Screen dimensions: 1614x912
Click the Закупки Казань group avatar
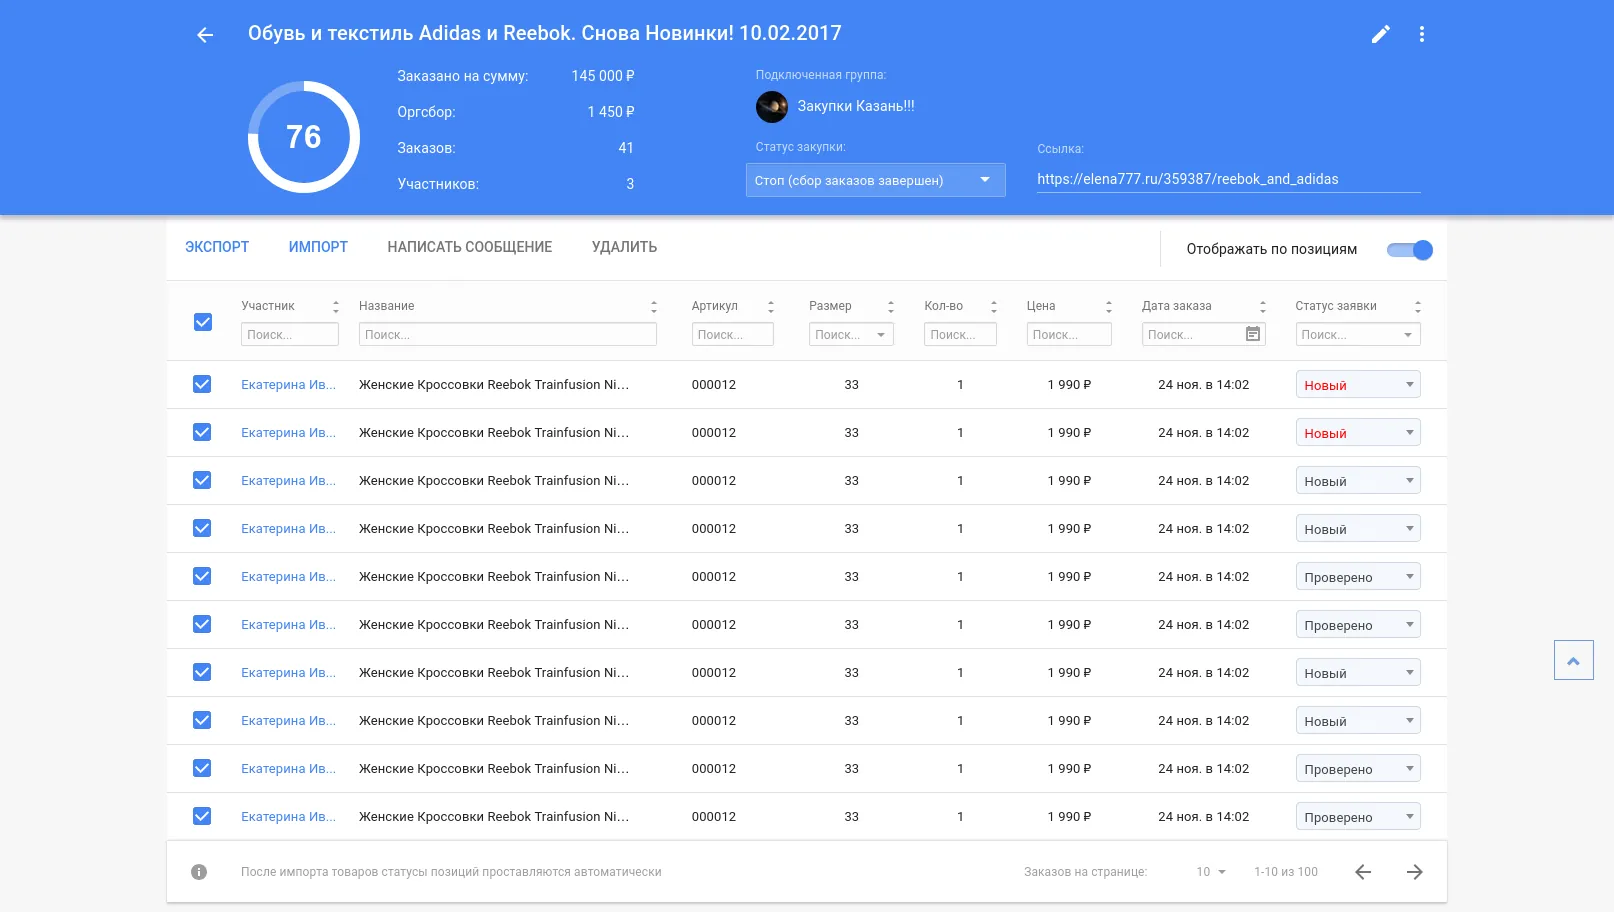772,106
